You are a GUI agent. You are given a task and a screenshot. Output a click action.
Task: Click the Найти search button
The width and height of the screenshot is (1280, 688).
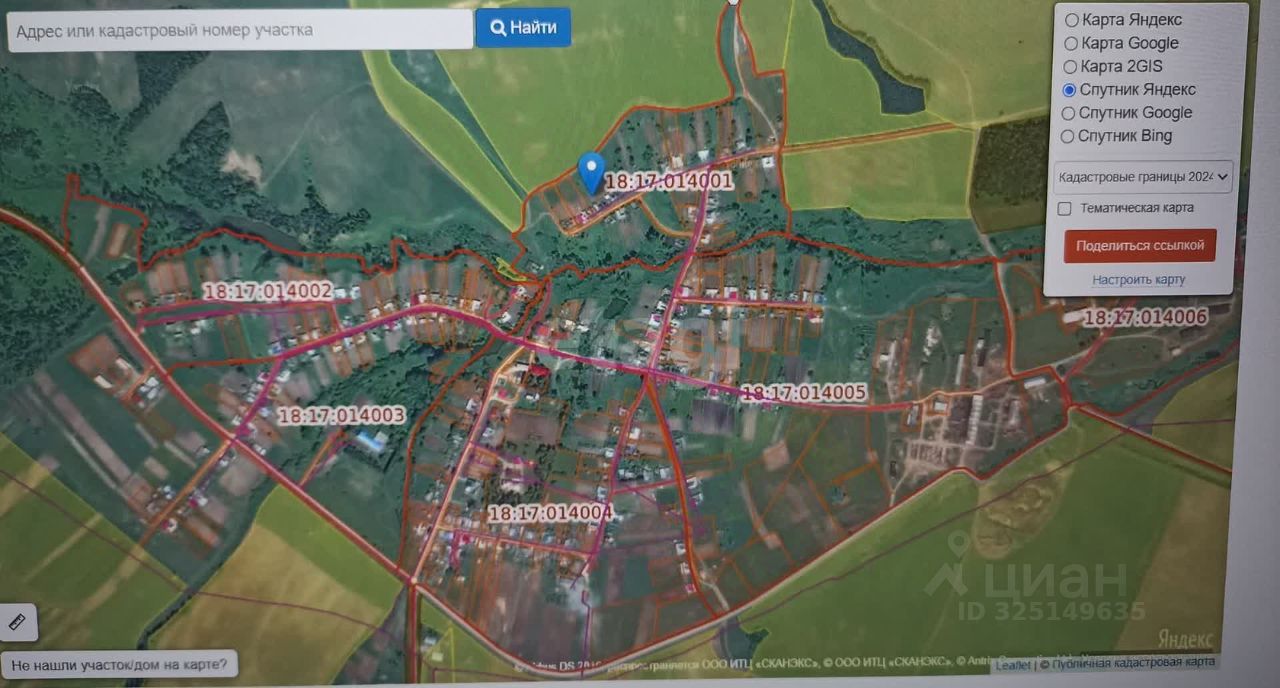tap(523, 27)
